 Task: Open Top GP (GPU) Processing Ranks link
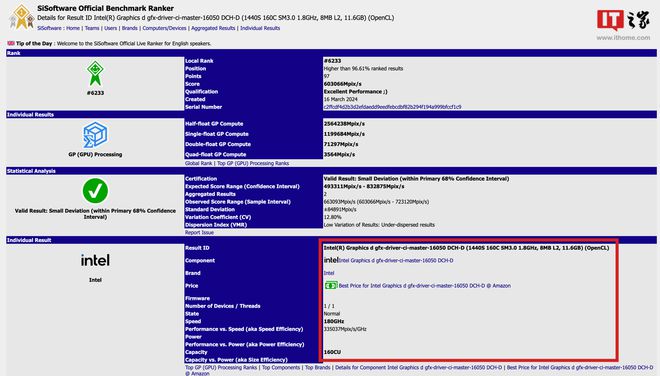click(x=253, y=163)
